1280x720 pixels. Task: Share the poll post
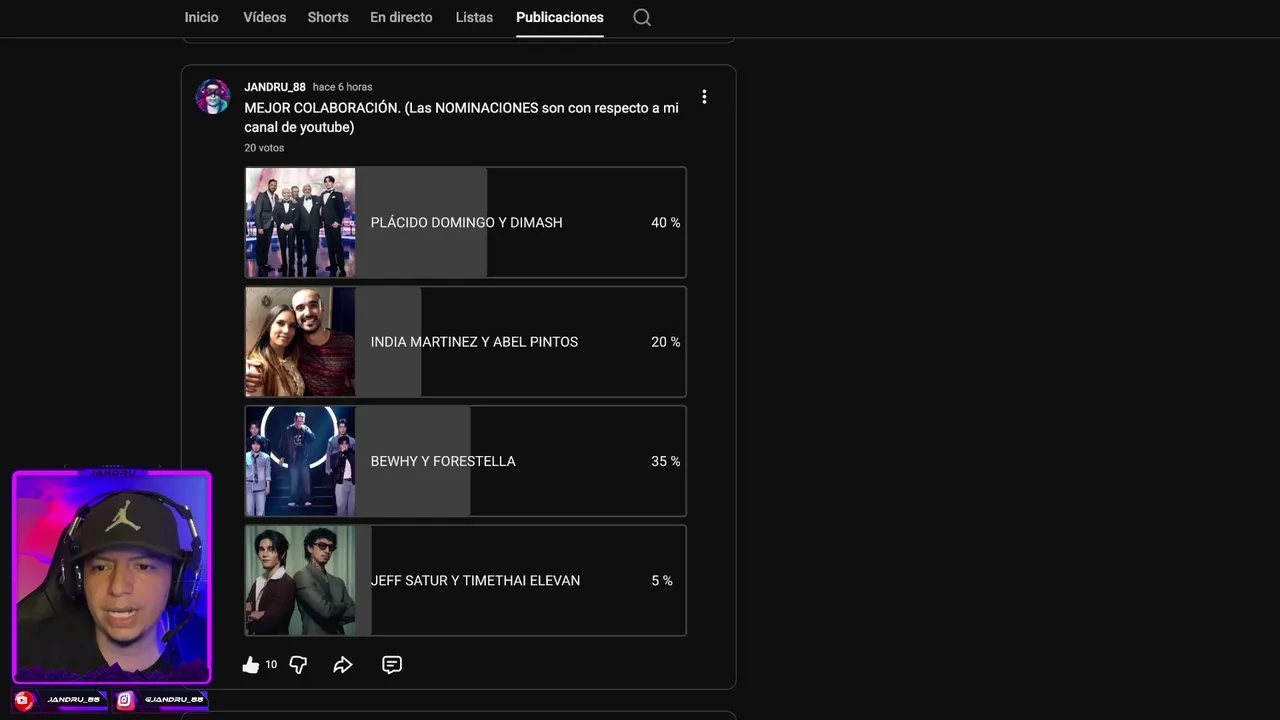[x=343, y=665]
